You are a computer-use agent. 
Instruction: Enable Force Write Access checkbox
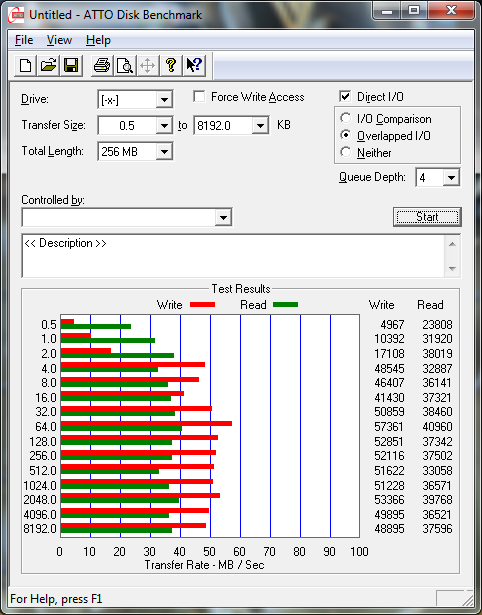(199, 96)
